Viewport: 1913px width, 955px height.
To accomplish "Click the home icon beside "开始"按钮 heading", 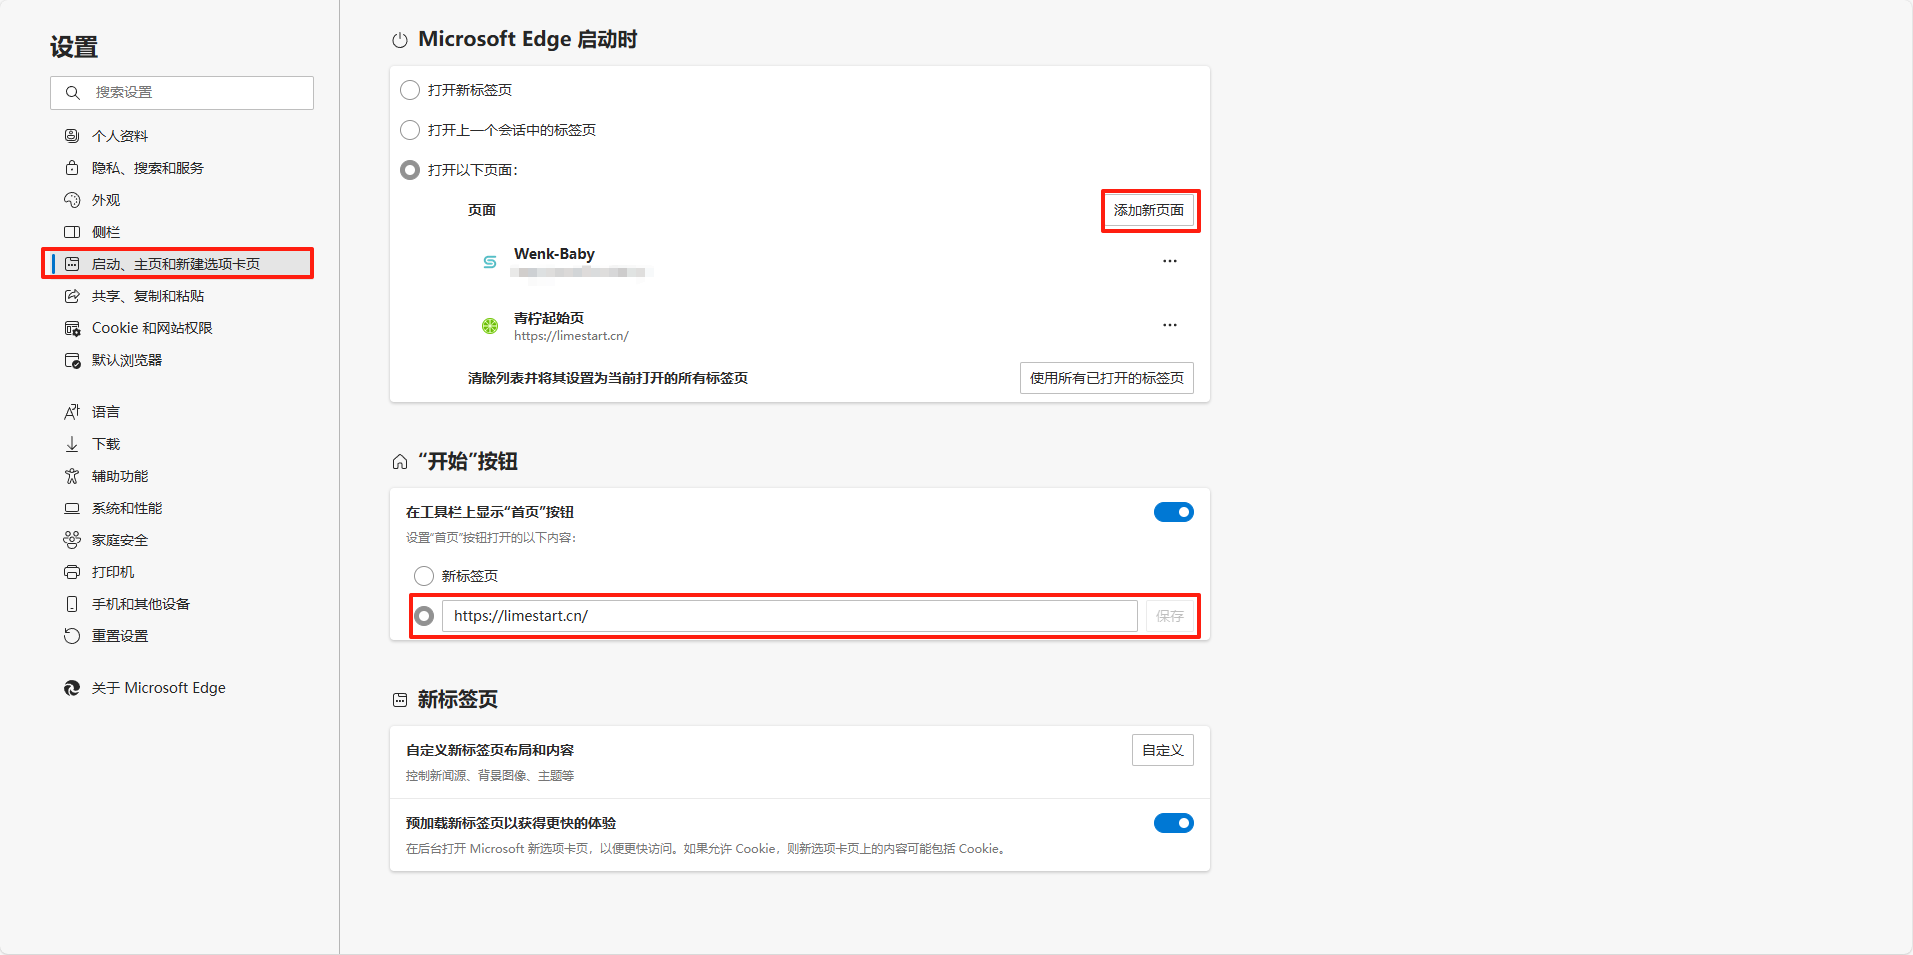I will click(400, 462).
